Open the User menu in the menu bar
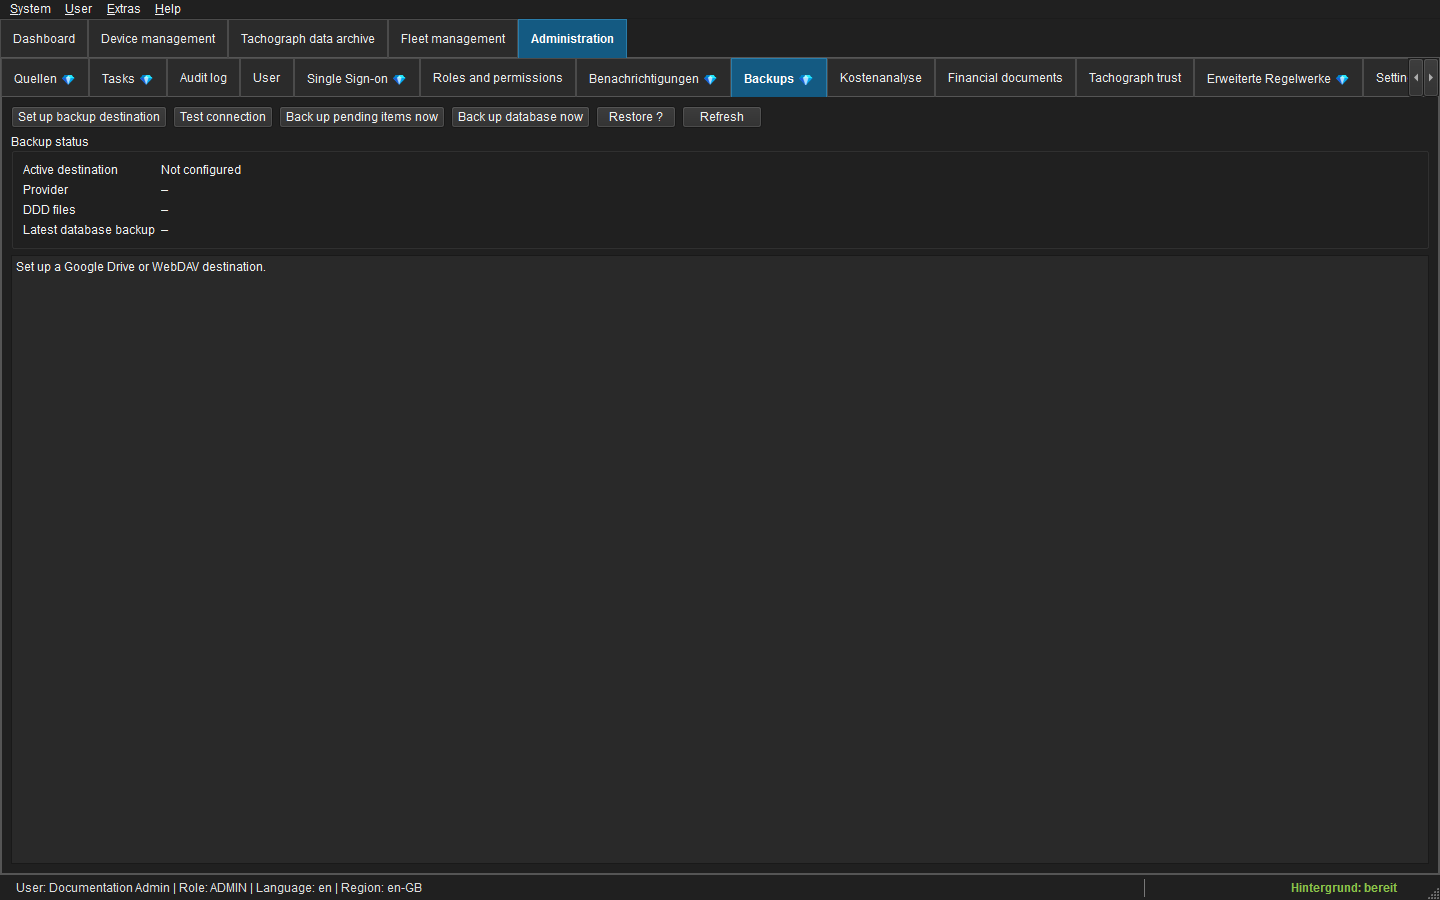The height and width of the screenshot is (900, 1440). click(78, 9)
